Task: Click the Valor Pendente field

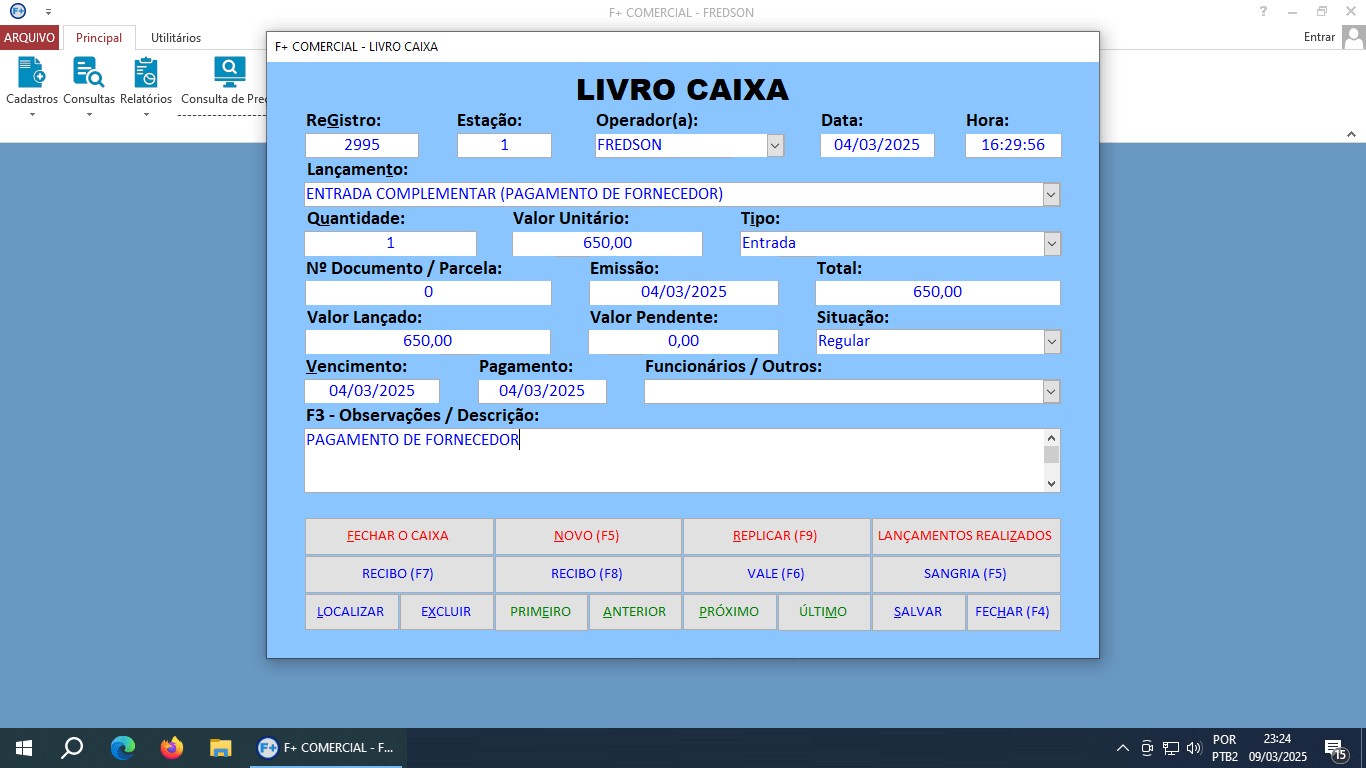Action: pyautogui.click(x=684, y=341)
